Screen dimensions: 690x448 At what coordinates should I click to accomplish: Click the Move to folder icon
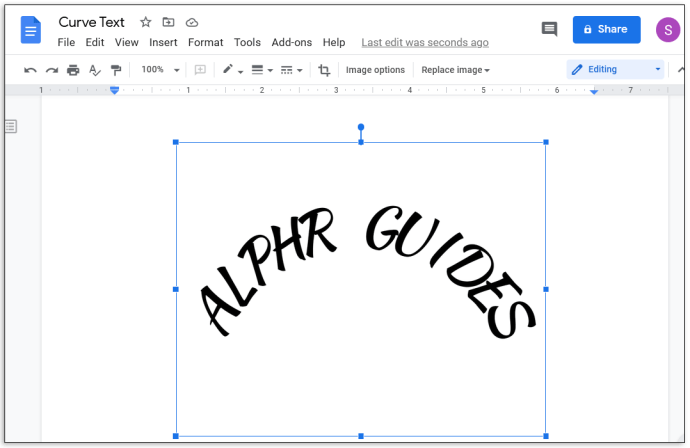coord(169,22)
